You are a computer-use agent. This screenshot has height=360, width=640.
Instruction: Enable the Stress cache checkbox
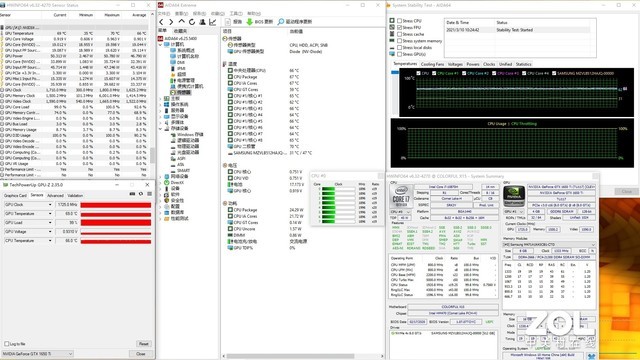click(x=400, y=34)
